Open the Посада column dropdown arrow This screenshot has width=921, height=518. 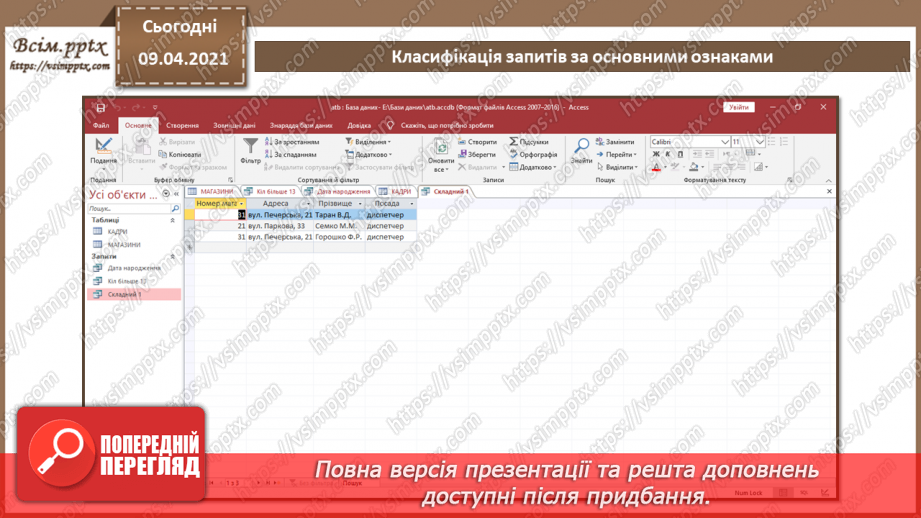(x=412, y=204)
